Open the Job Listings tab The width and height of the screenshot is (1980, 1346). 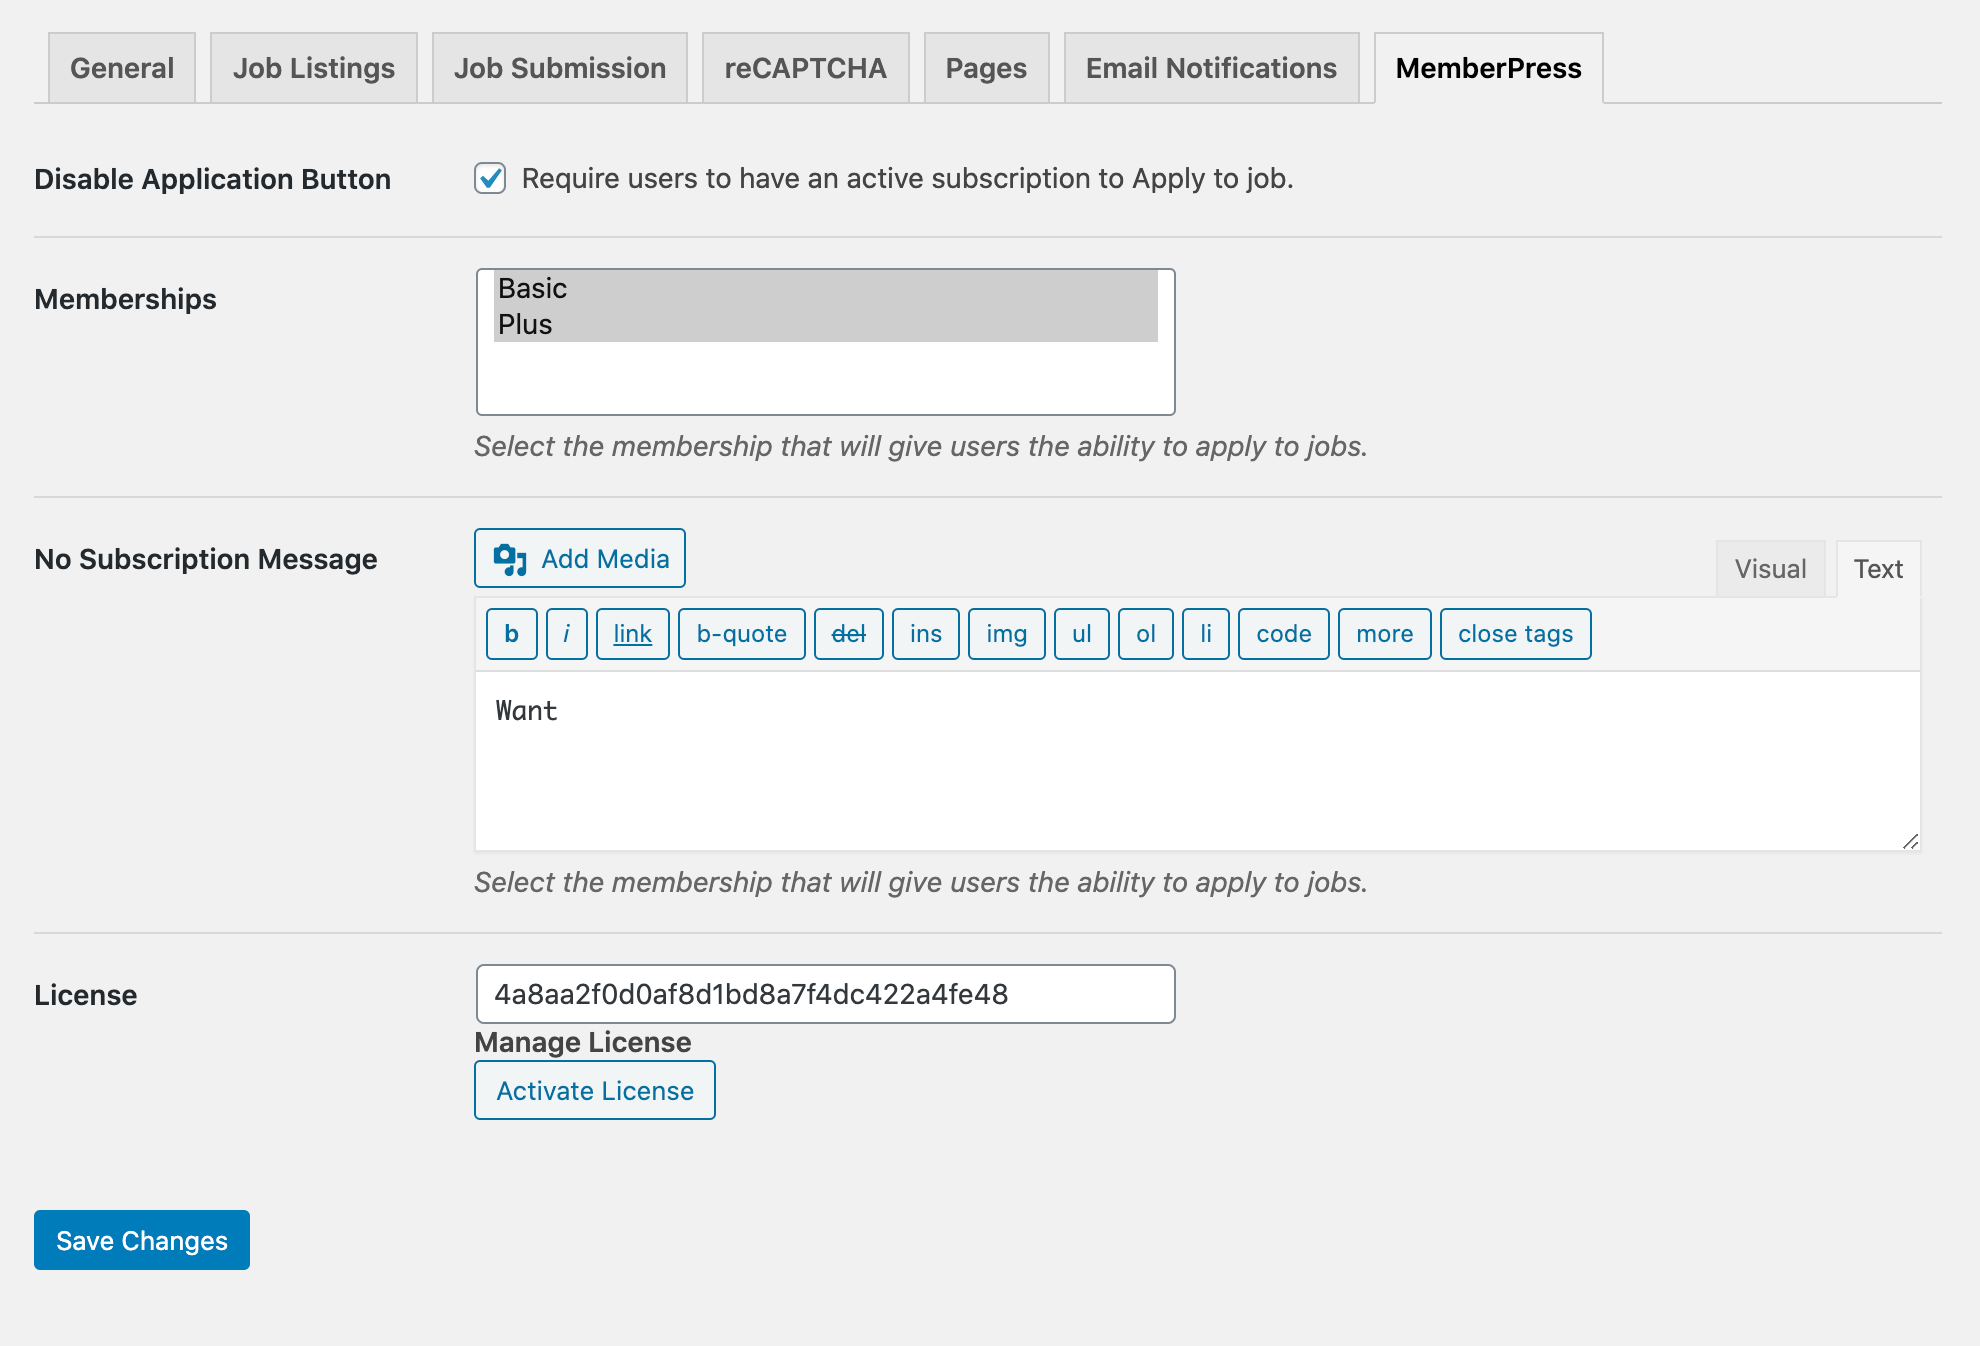(314, 68)
